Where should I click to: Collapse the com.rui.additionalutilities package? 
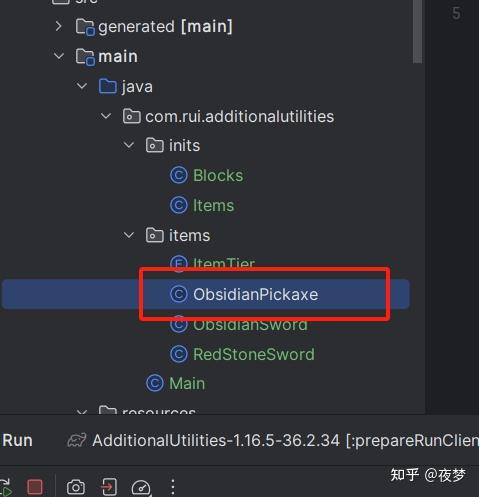(x=106, y=116)
